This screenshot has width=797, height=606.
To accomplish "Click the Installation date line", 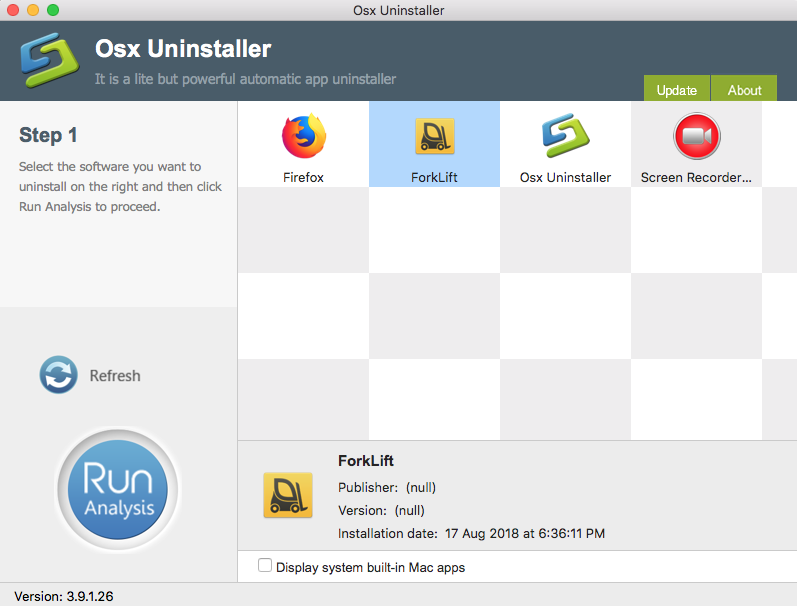I will click(472, 533).
